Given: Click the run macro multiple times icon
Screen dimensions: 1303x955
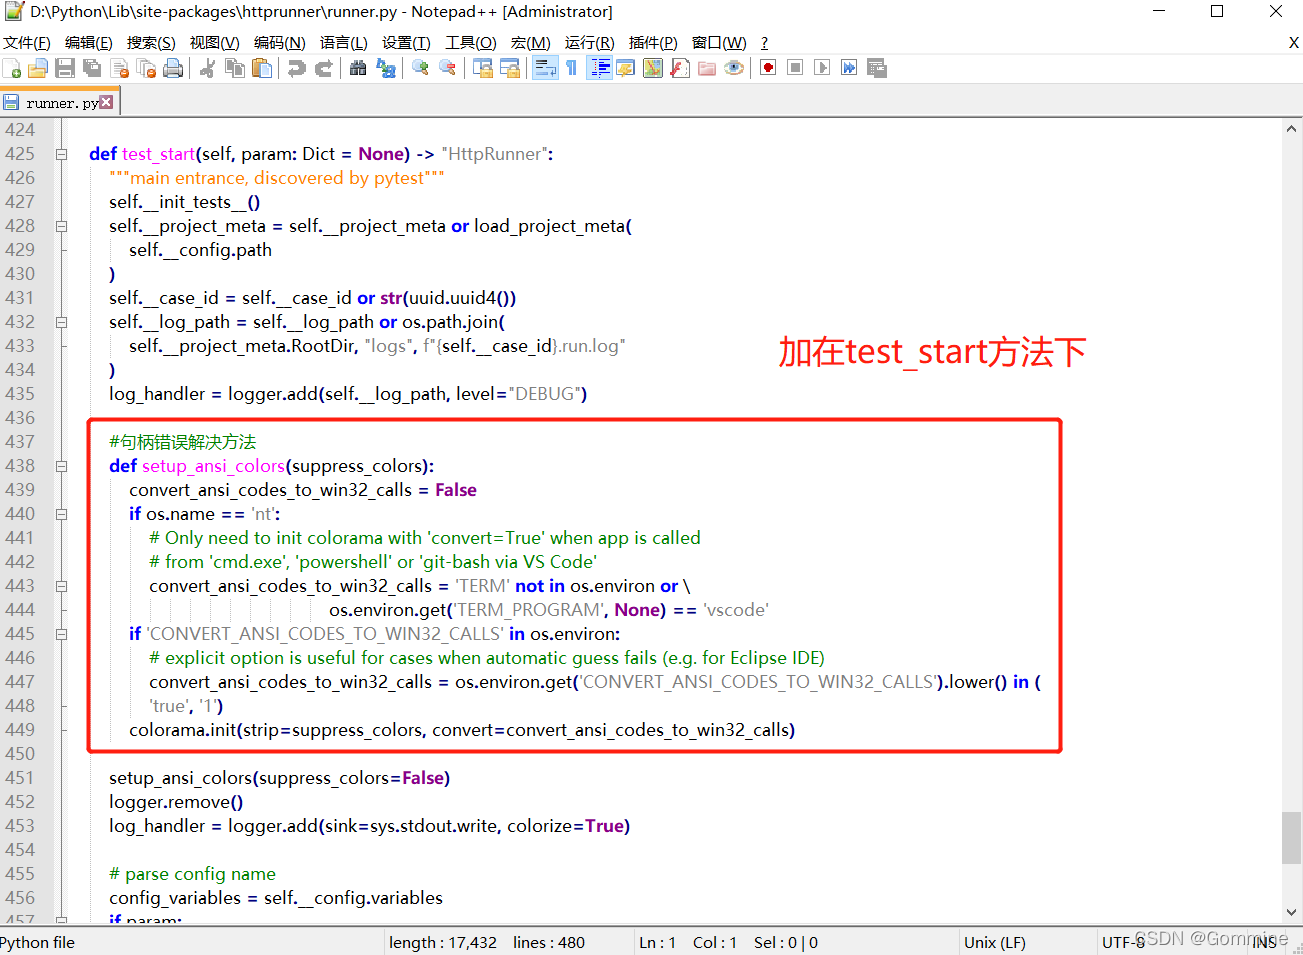Looking at the screenshot, I should point(849,68).
